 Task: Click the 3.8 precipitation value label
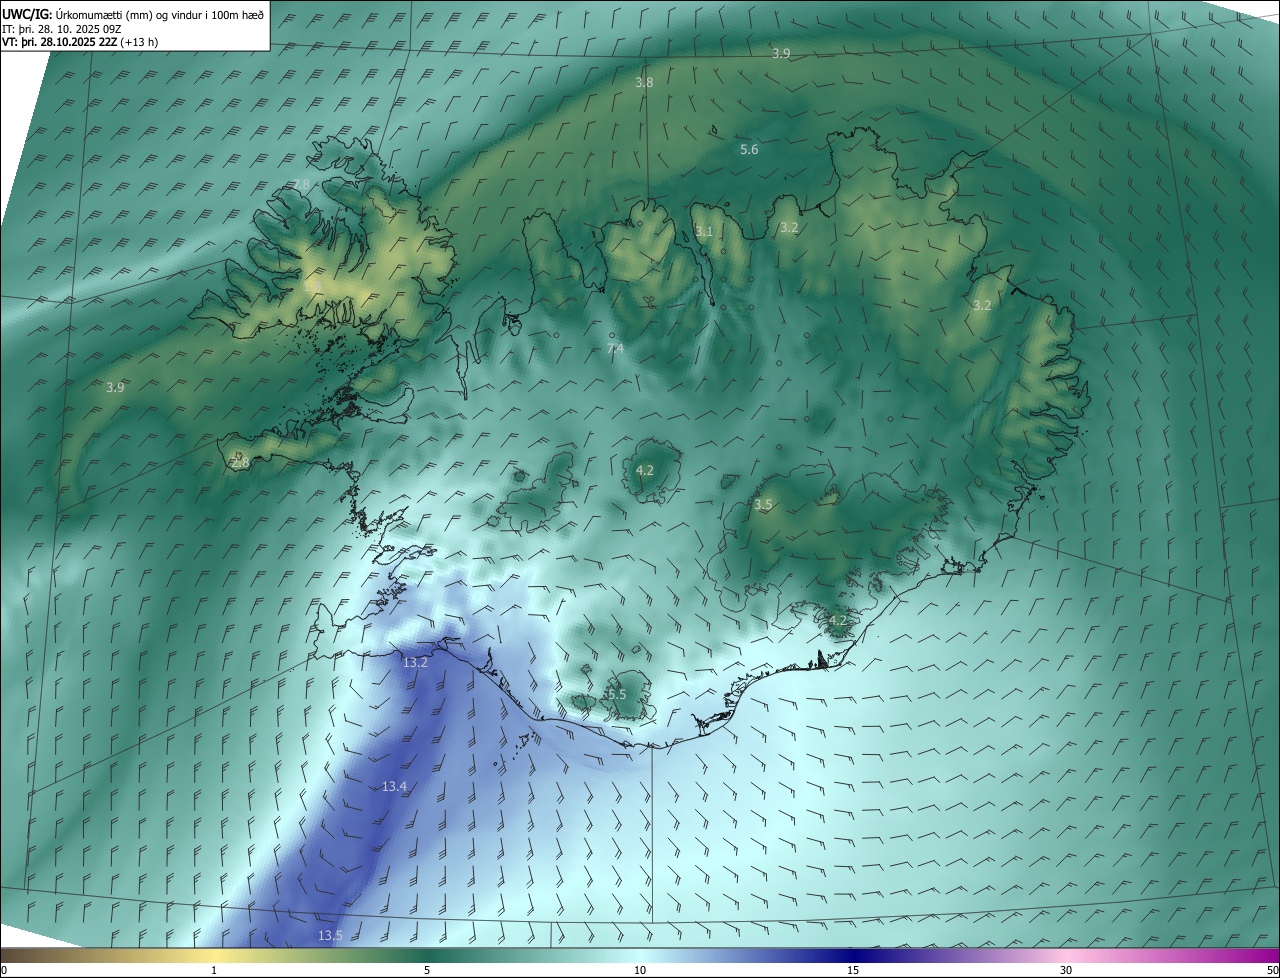[644, 82]
